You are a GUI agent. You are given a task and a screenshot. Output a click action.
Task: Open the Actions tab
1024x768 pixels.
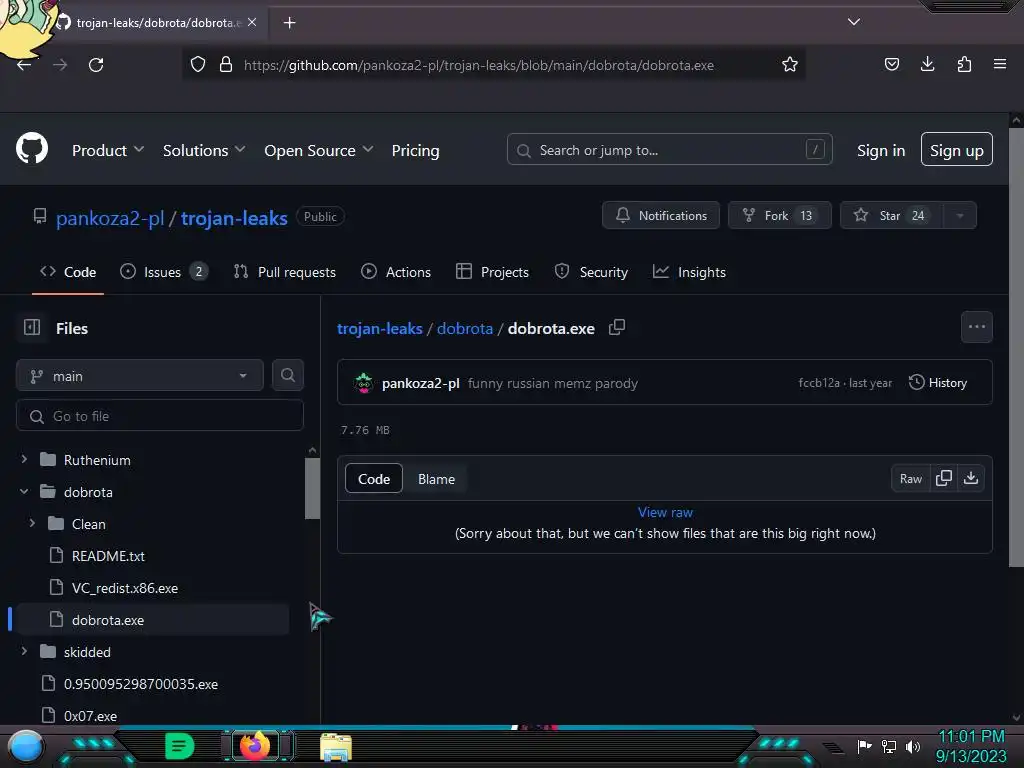396,272
